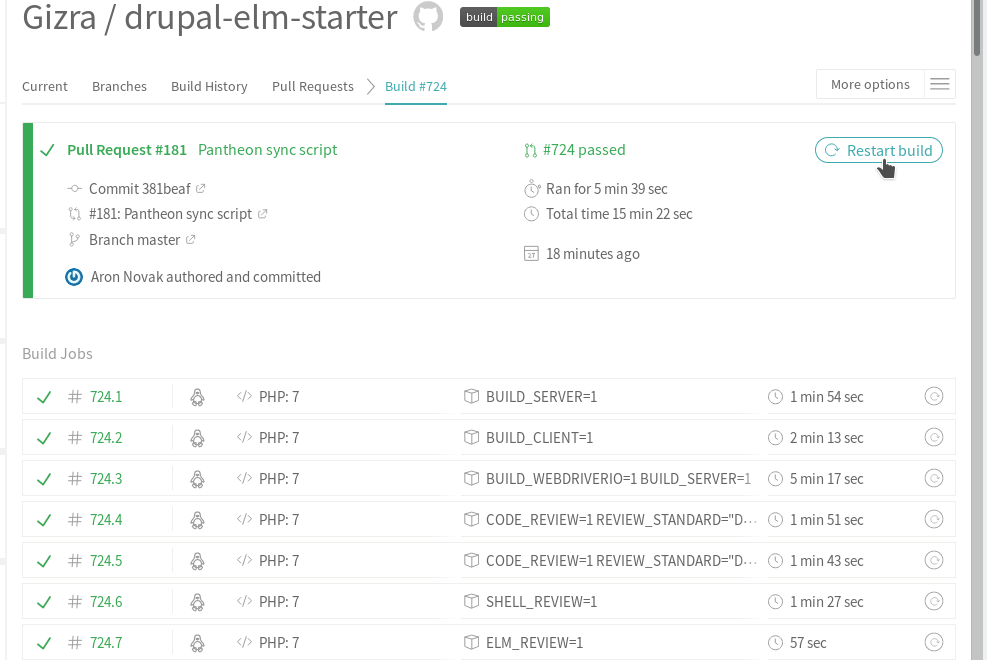Restart job 724.1 with its restart icon
Viewport: 987px width, 660px height.
coord(934,396)
